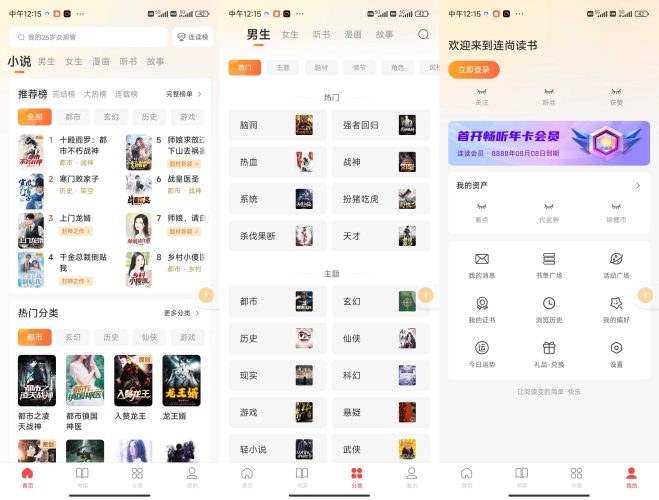Image resolution: width=659 pixels, height=500 pixels.
Task: Open 今日运势 fortune icon
Action: [482, 348]
